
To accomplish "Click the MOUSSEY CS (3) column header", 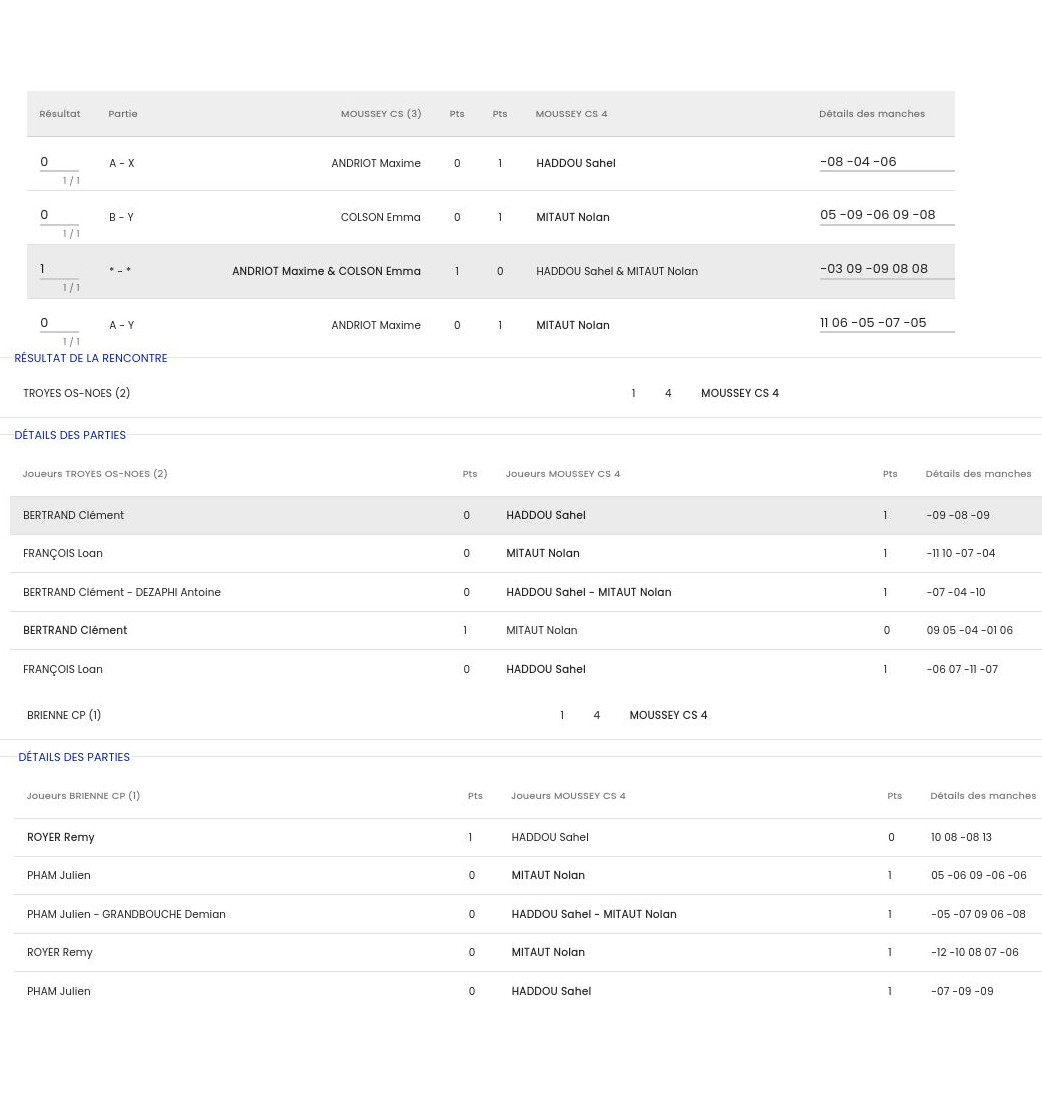I will [380, 114].
